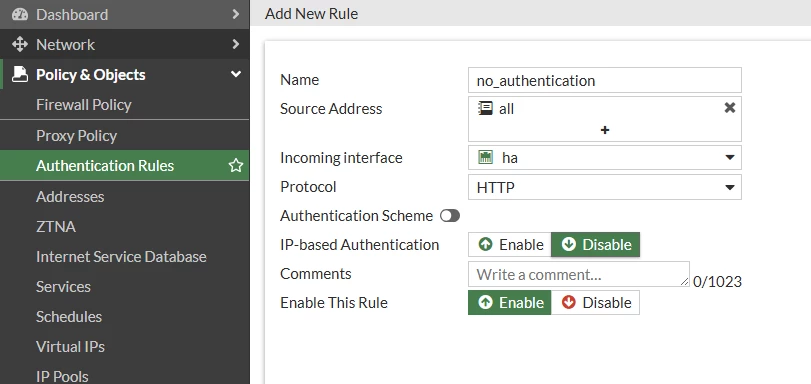Image resolution: width=811 pixels, height=384 pixels.
Task: Click the Comments text area
Action: [579, 274]
